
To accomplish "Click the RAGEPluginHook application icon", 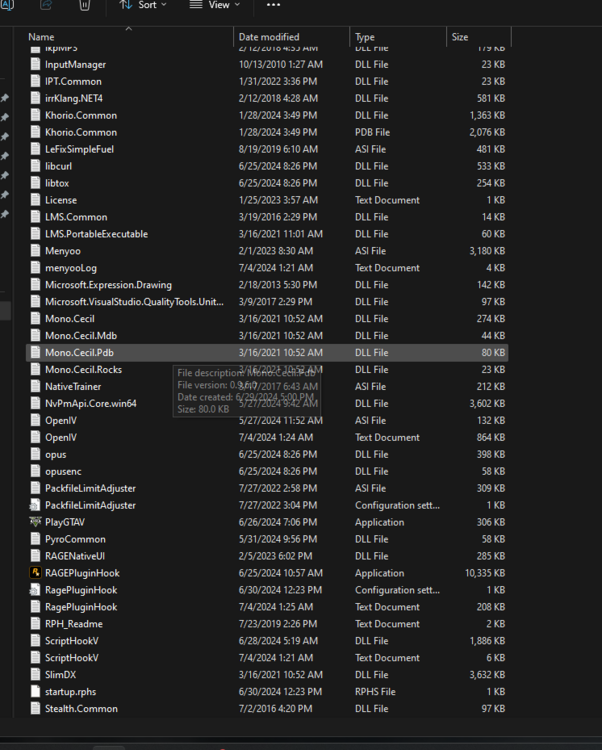I will coord(35,573).
